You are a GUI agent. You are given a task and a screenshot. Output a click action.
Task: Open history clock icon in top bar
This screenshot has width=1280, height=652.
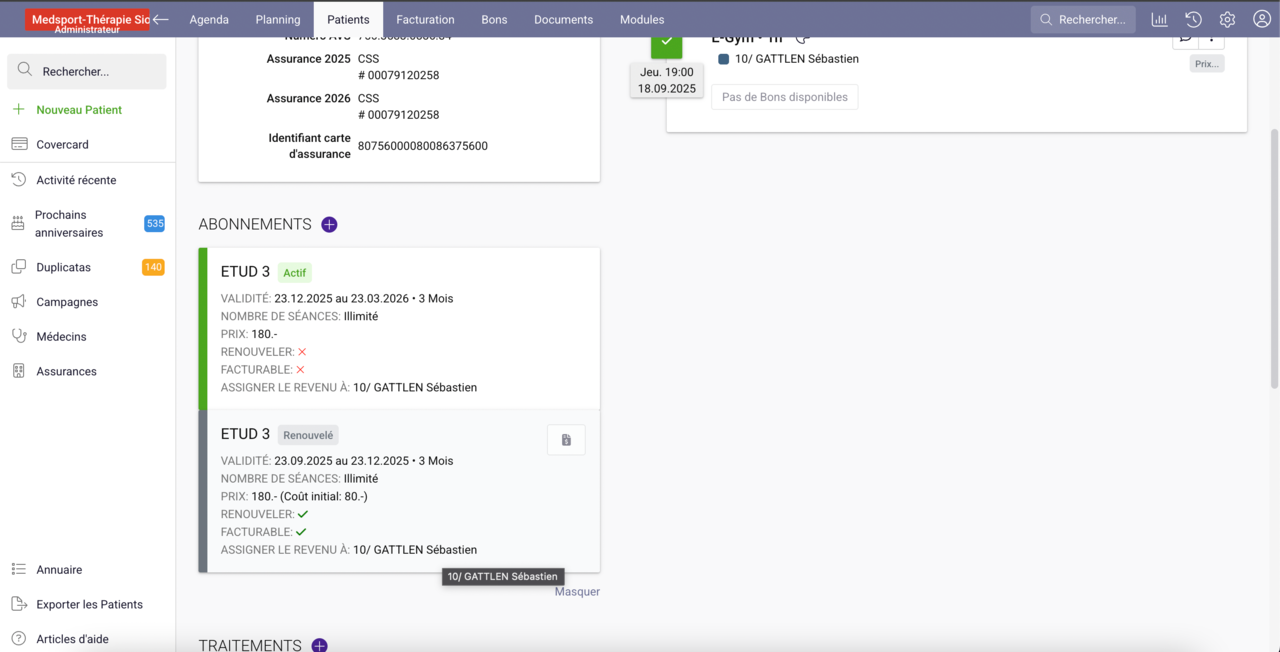[x=1193, y=19]
